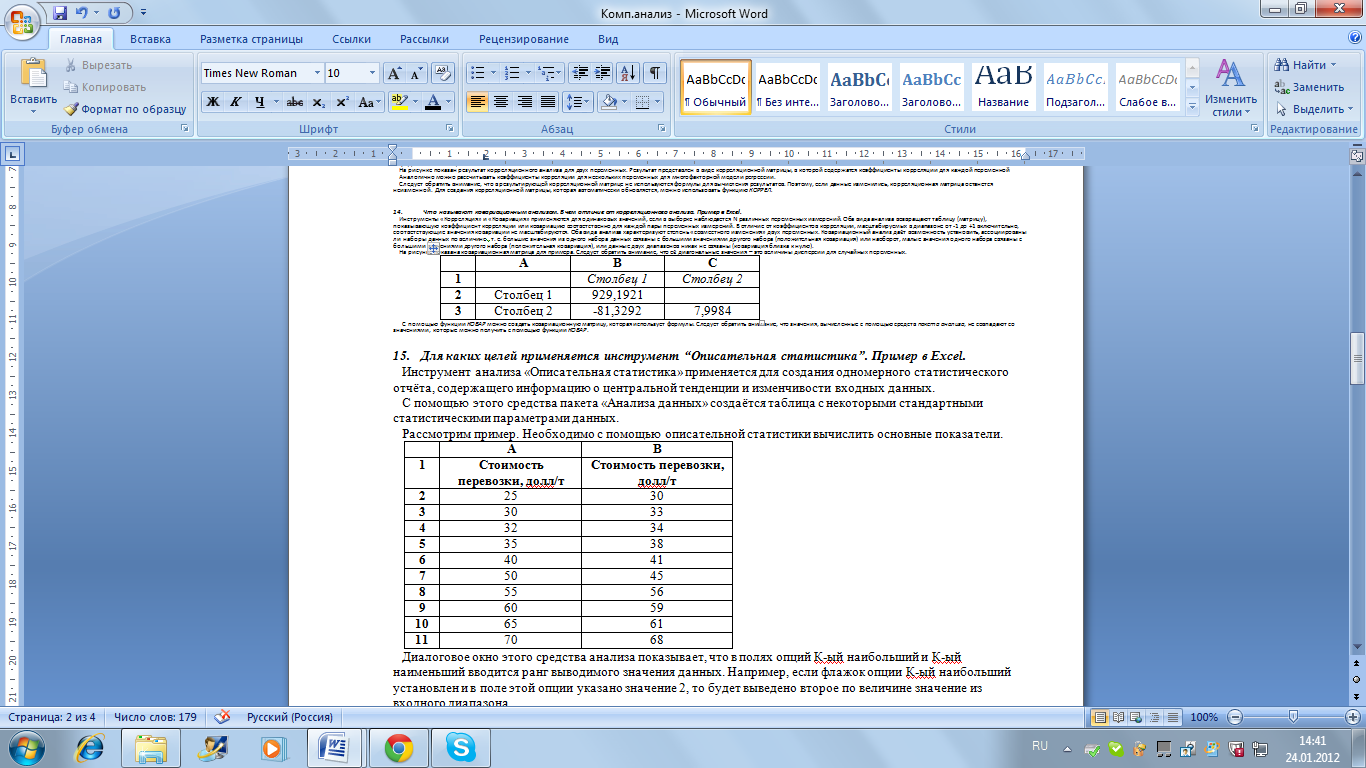The width and height of the screenshot is (1366, 768).
Task: Open Выделить select dropdown
Action: click(x=1314, y=109)
